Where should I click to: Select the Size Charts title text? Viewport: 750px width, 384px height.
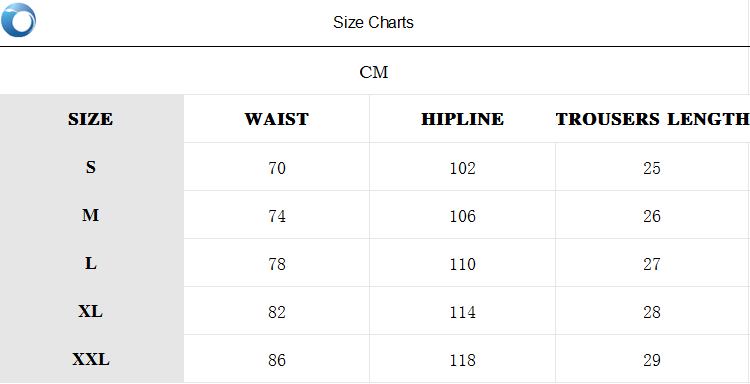point(373,22)
